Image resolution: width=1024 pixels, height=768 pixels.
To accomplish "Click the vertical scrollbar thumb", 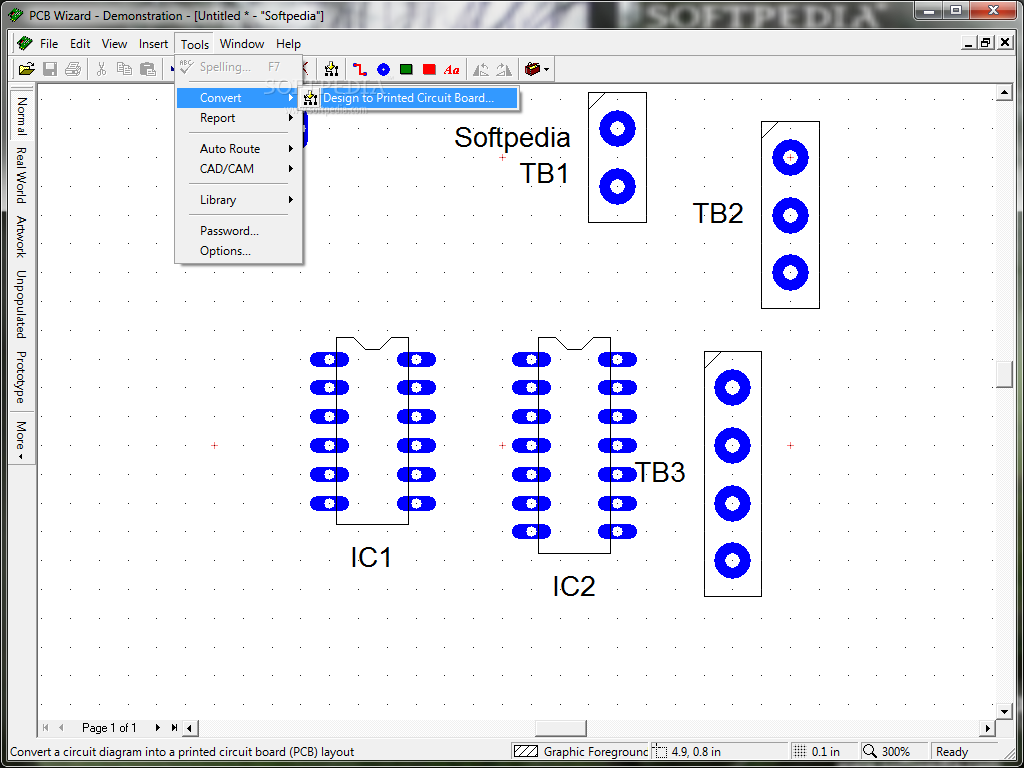I will pyautogui.click(x=1004, y=374).
